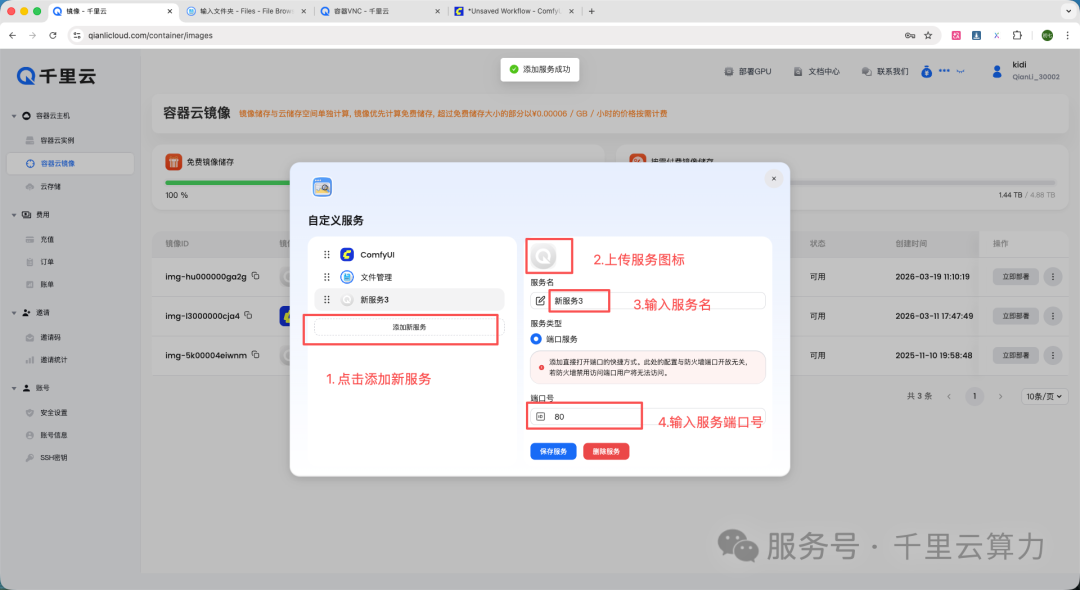Viewport: 1080px width, 590px height.
Task: Open the 10条/页 page size dropdown
Action: (1045, 396)
